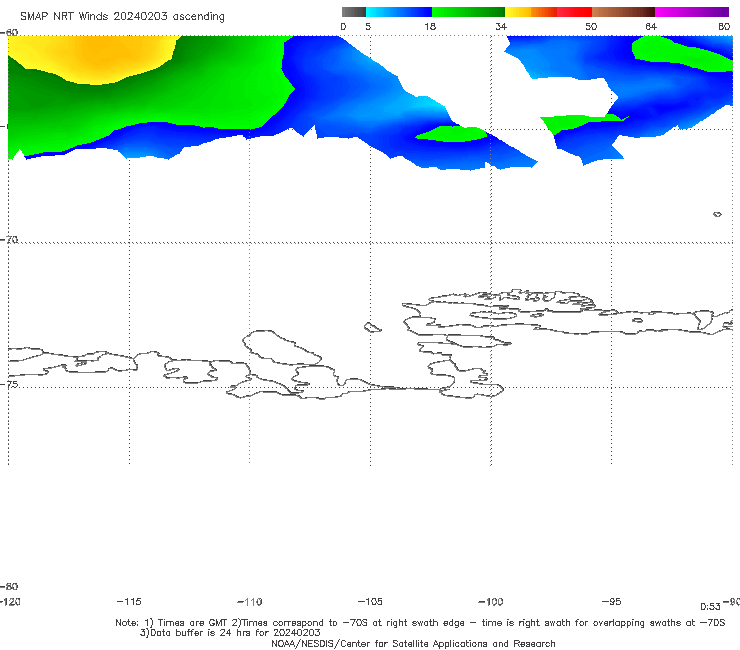The image size is (740, 650).
Task: Click the color bar label "64"
Action: (x=651, y=26)
